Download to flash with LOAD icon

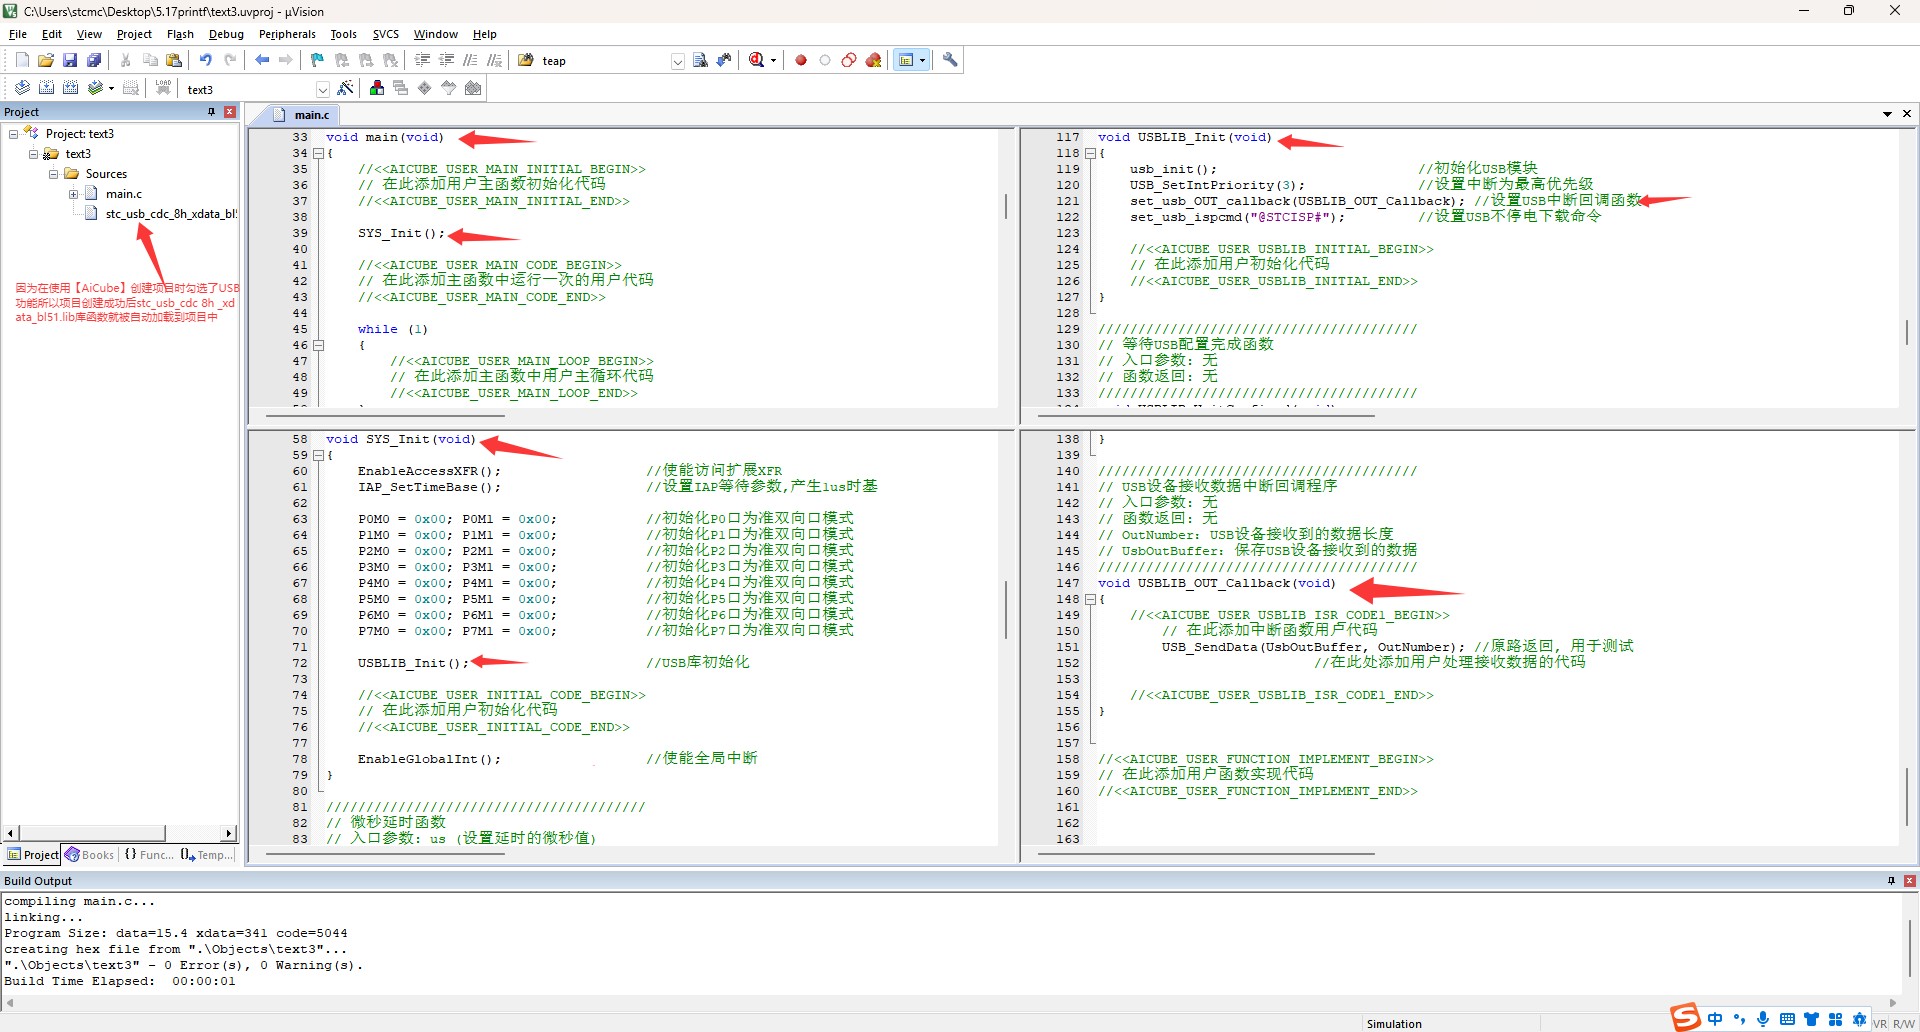click(163, 88)
